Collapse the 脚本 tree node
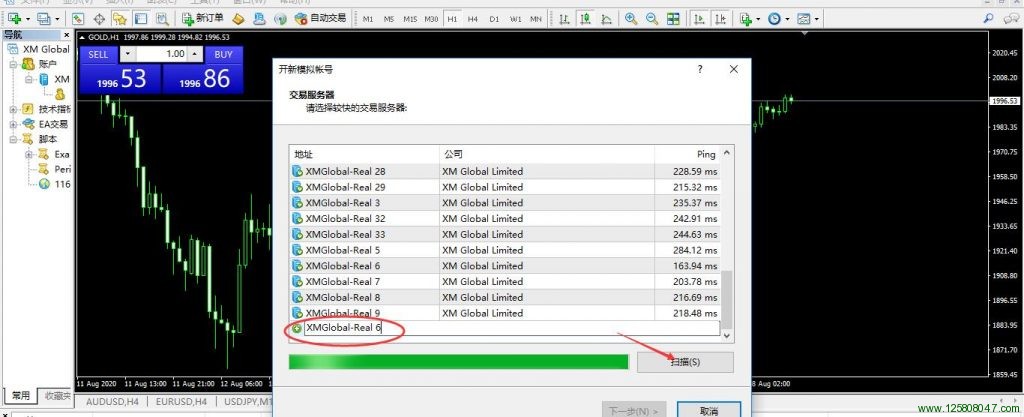Screen dimensions: 1024x417 tap(12, 139)
